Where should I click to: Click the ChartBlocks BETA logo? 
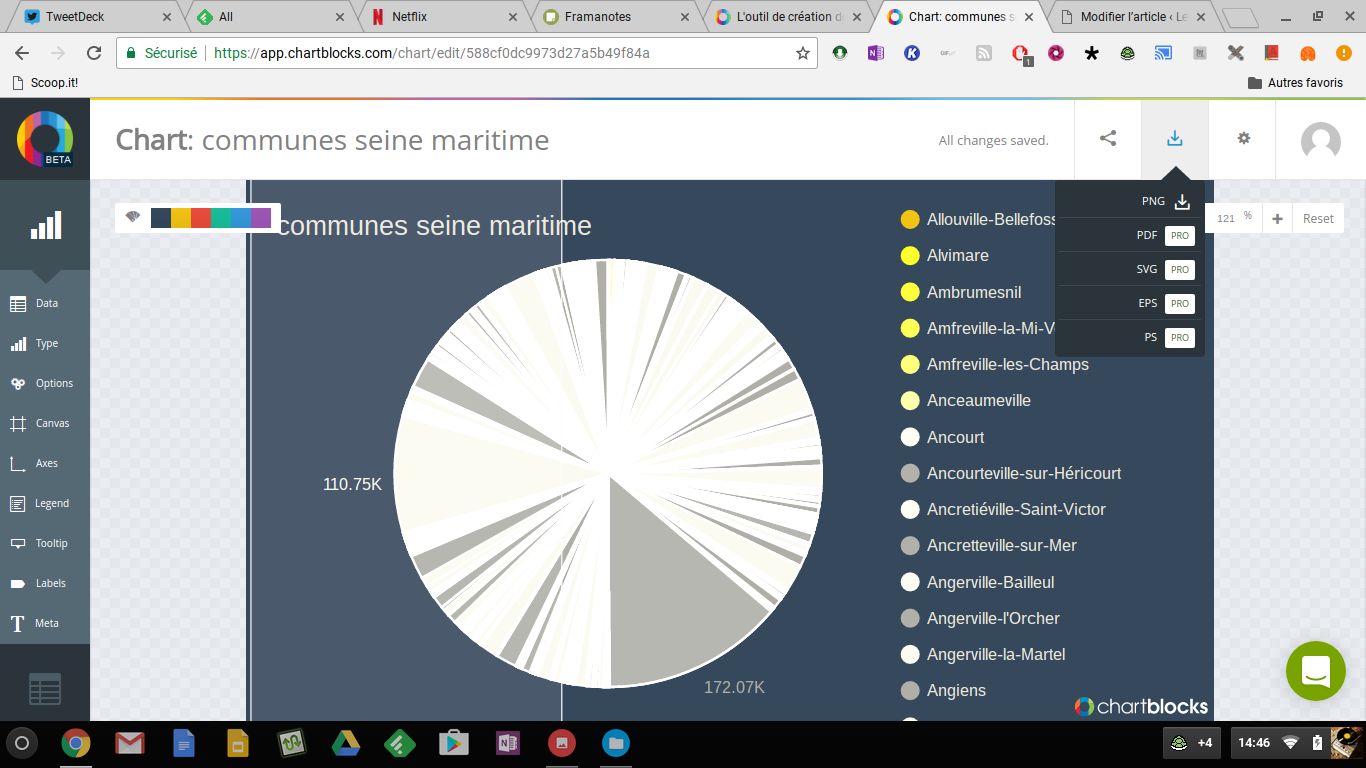pyautogui.click(x=45, y=139)
